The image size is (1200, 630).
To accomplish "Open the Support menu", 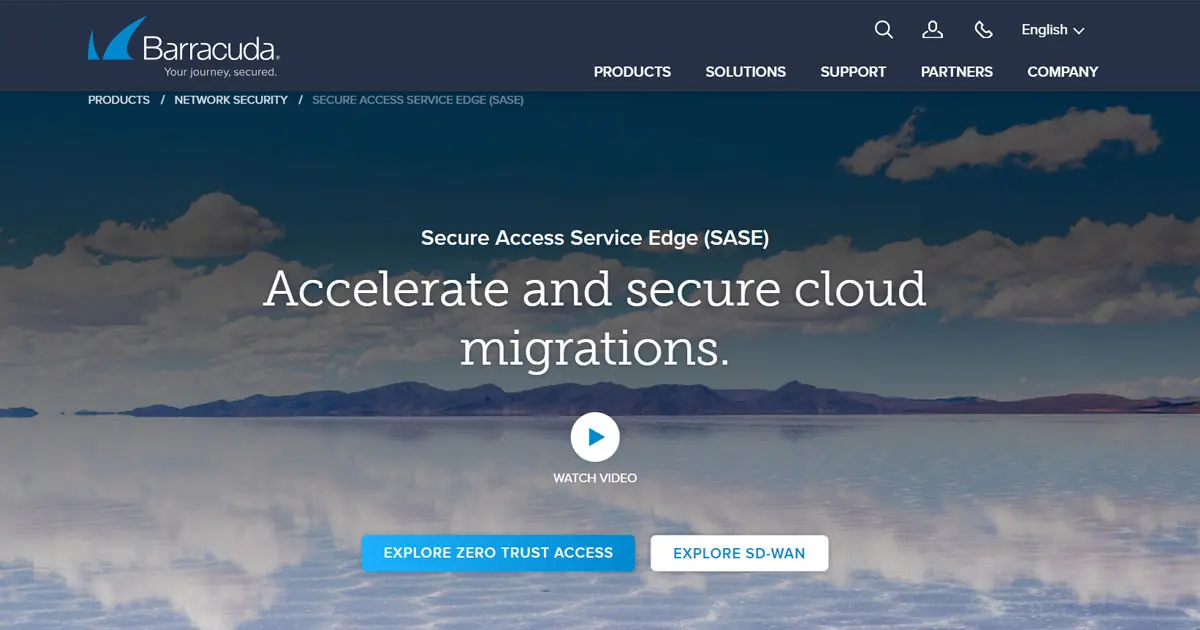I will [853, 72].
